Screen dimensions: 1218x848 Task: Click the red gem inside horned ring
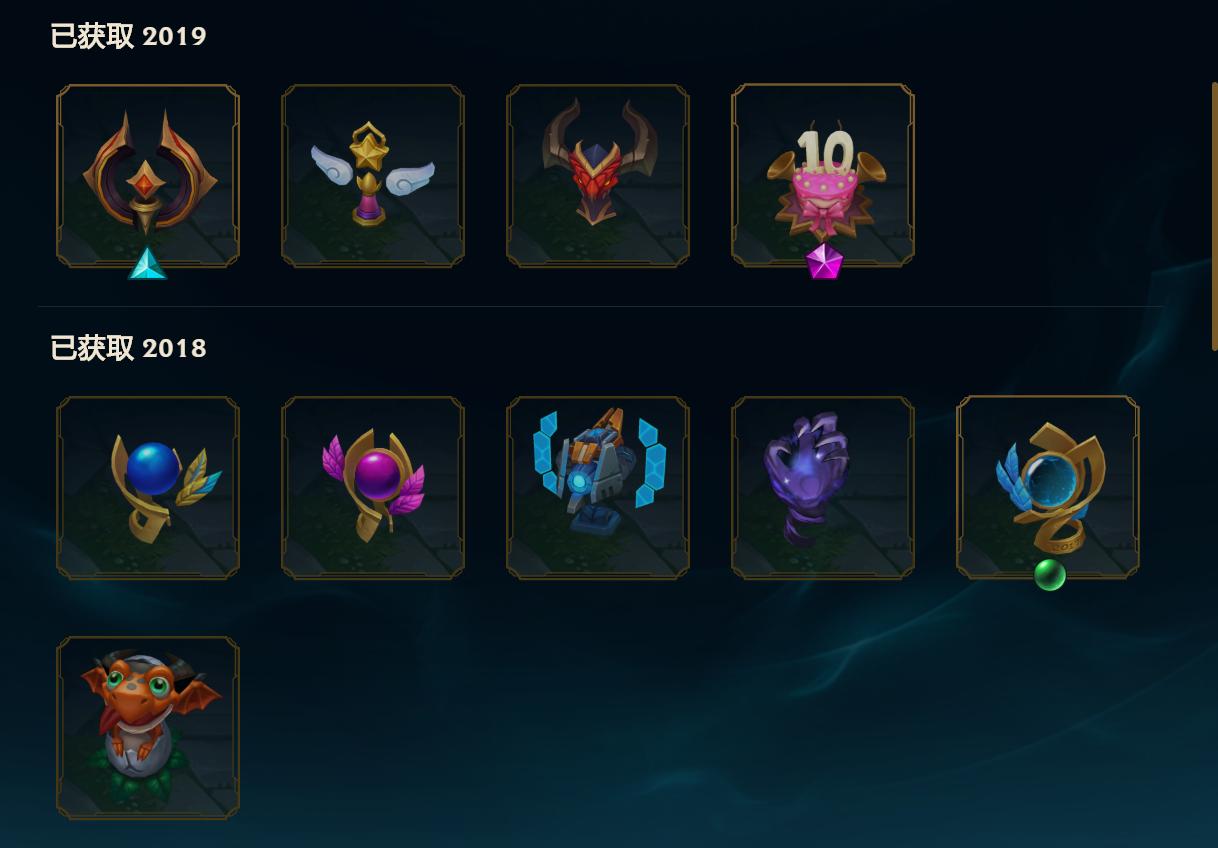[146, 183]
